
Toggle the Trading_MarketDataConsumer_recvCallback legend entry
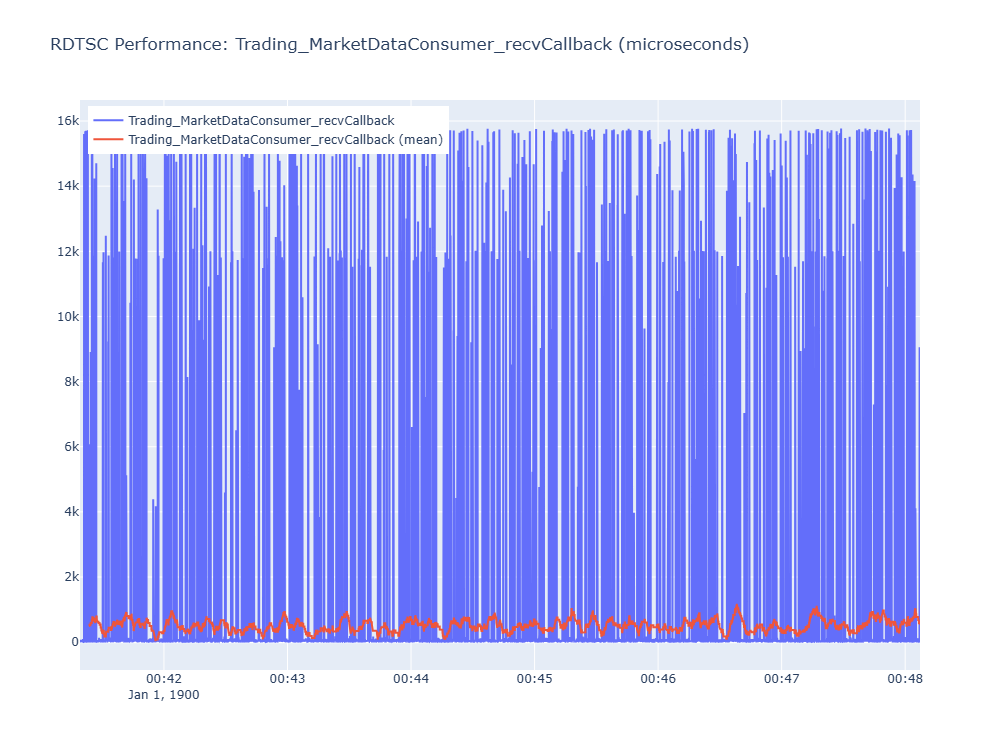click(x=261, y=121)
